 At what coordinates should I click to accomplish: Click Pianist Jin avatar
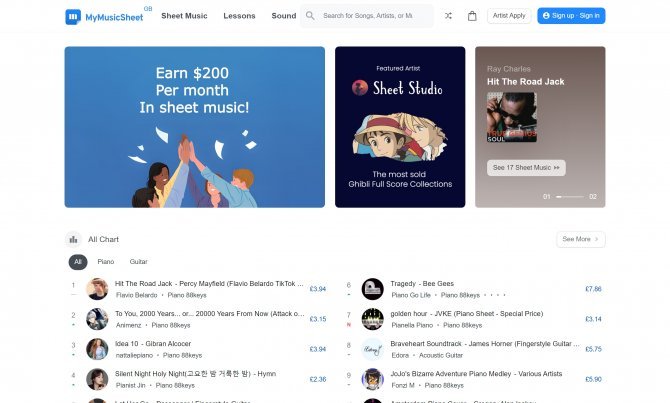97,379
